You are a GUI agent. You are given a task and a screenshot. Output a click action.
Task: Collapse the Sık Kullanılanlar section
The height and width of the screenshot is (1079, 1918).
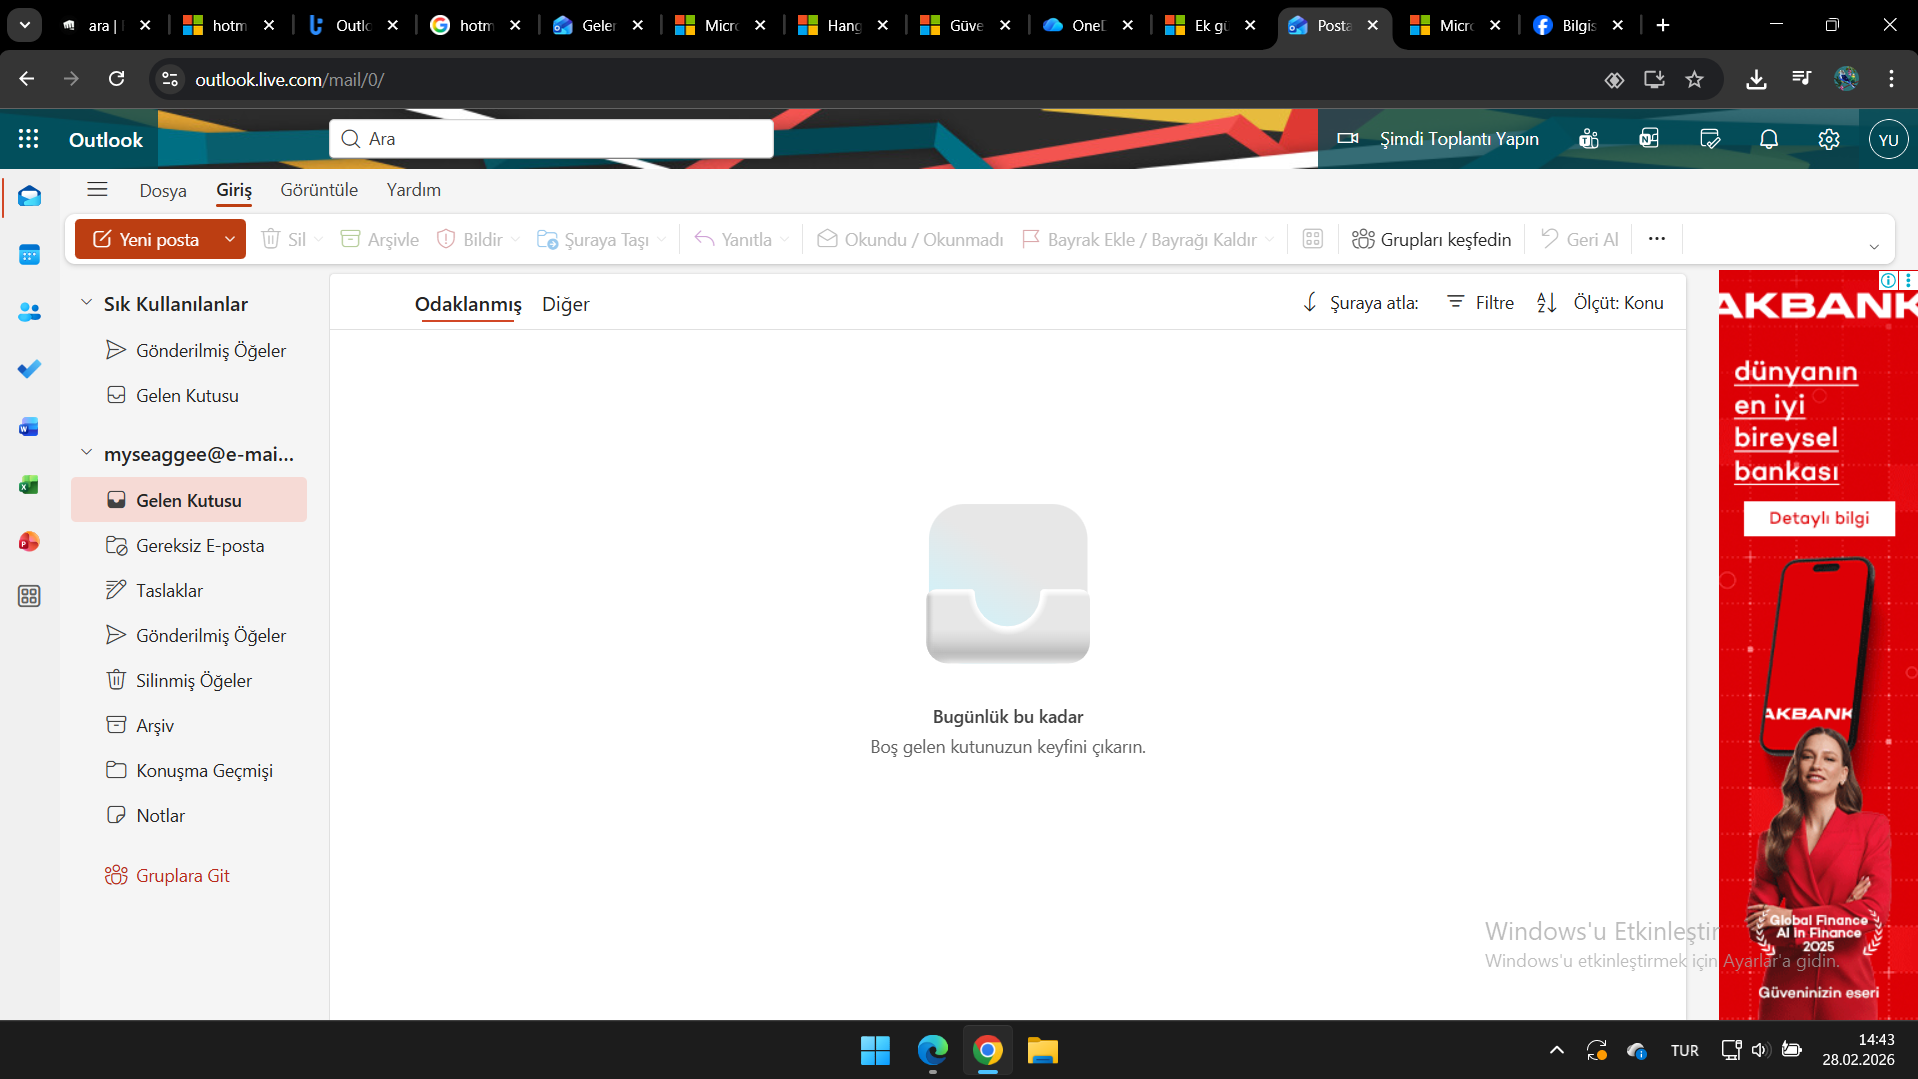(x=86, y=303)
